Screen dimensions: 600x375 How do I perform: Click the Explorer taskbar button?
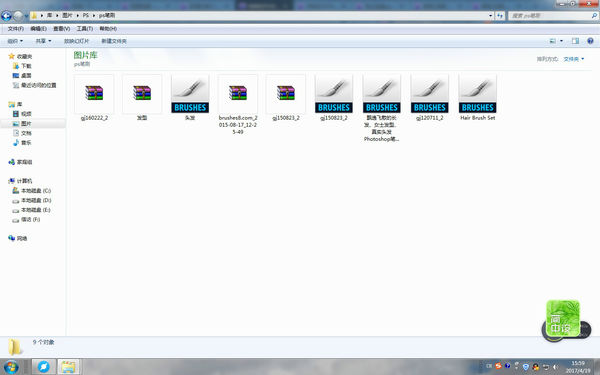68,367
